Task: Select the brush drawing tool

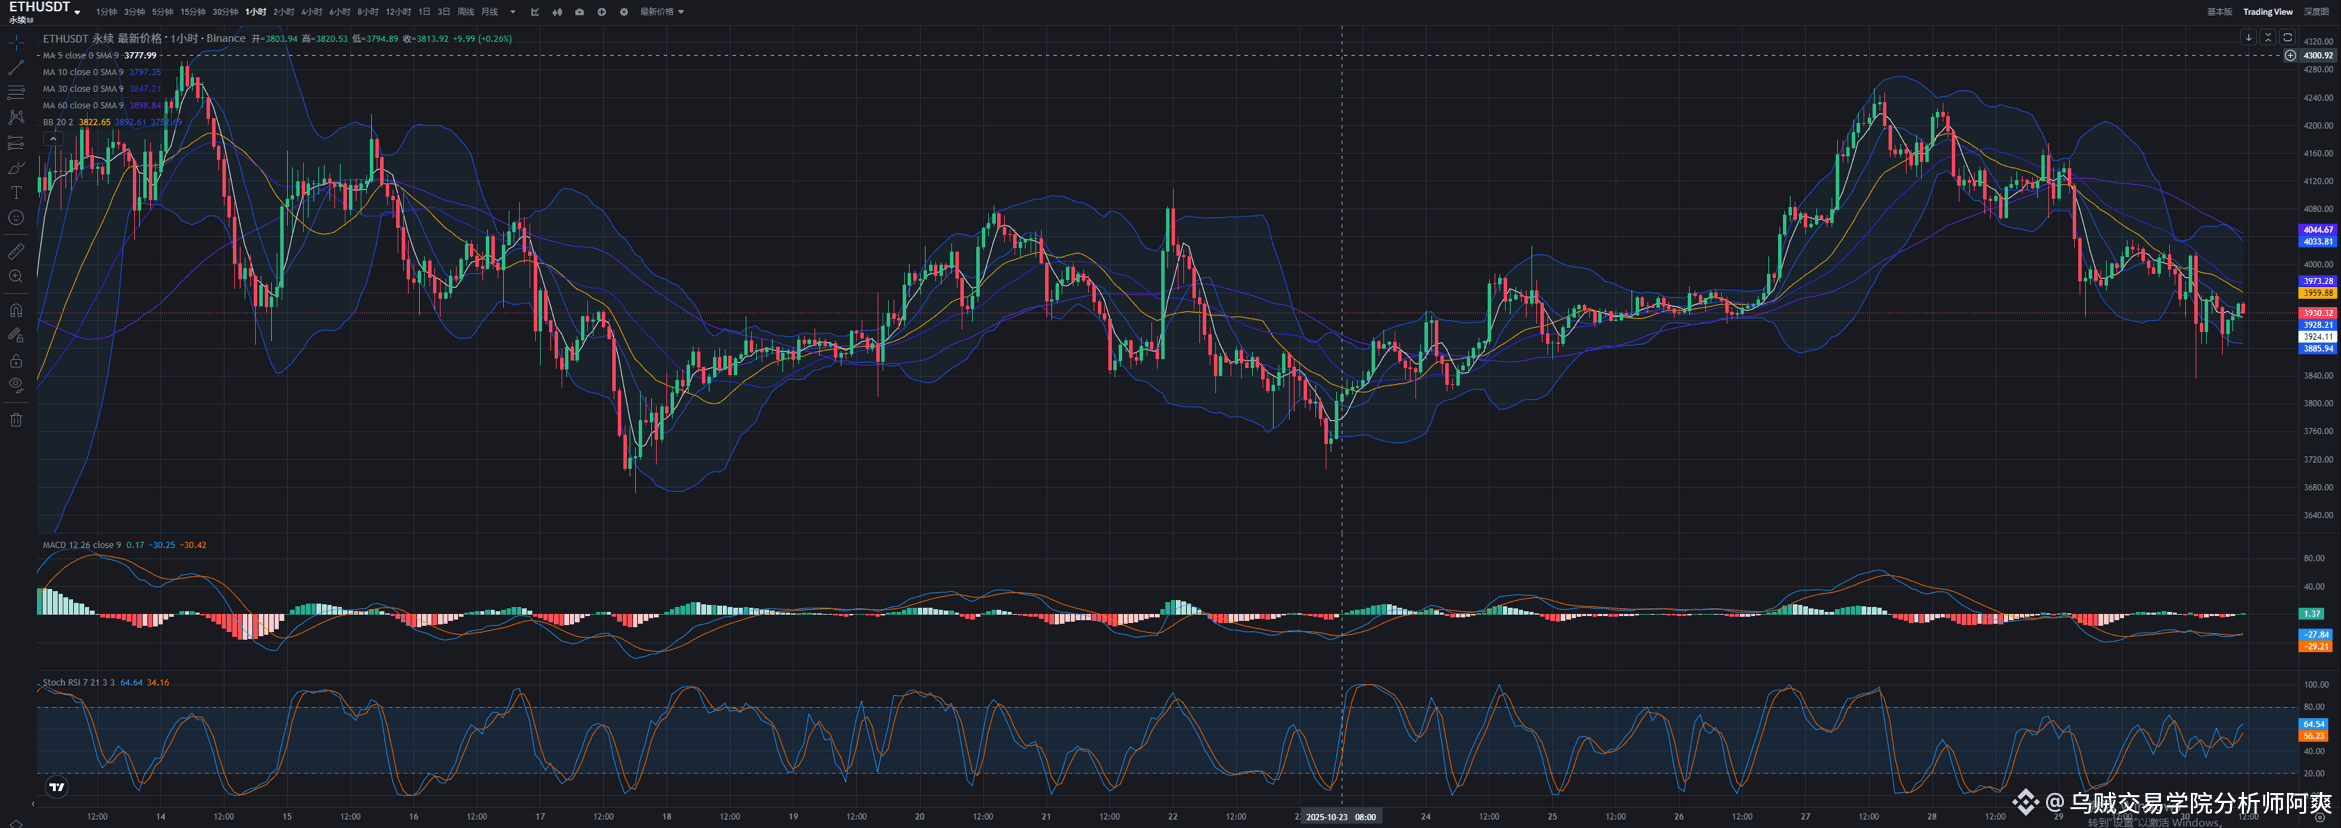Action: pos(16,168)
